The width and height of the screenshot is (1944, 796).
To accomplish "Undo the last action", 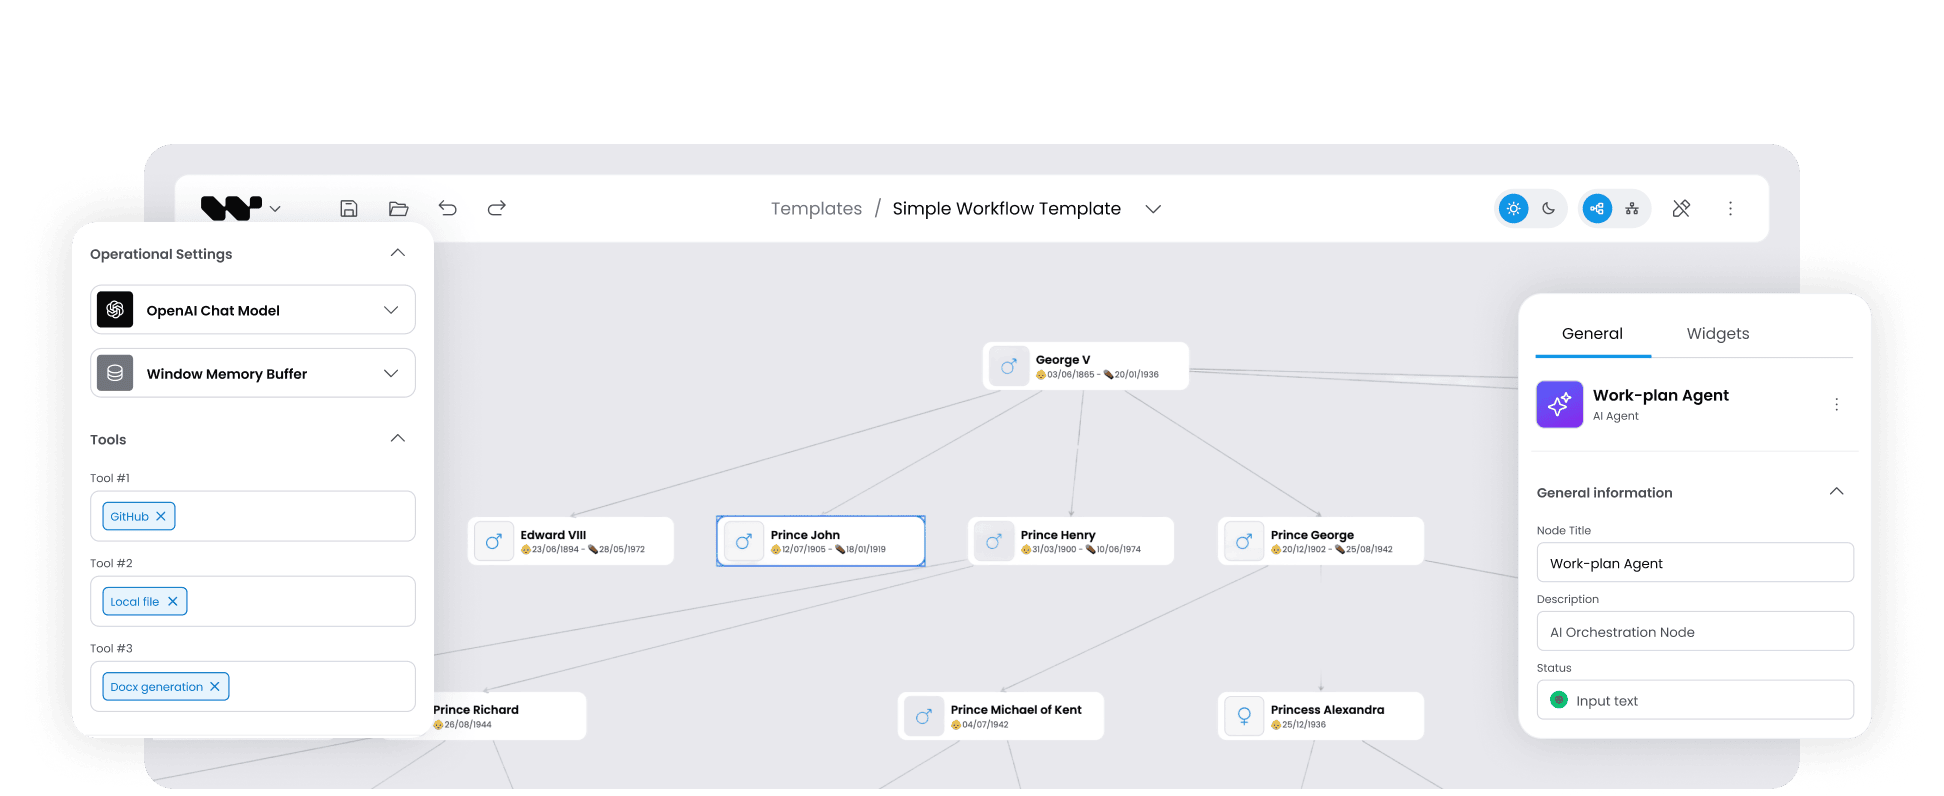I will pyautogui.click(x=448, y=208).
